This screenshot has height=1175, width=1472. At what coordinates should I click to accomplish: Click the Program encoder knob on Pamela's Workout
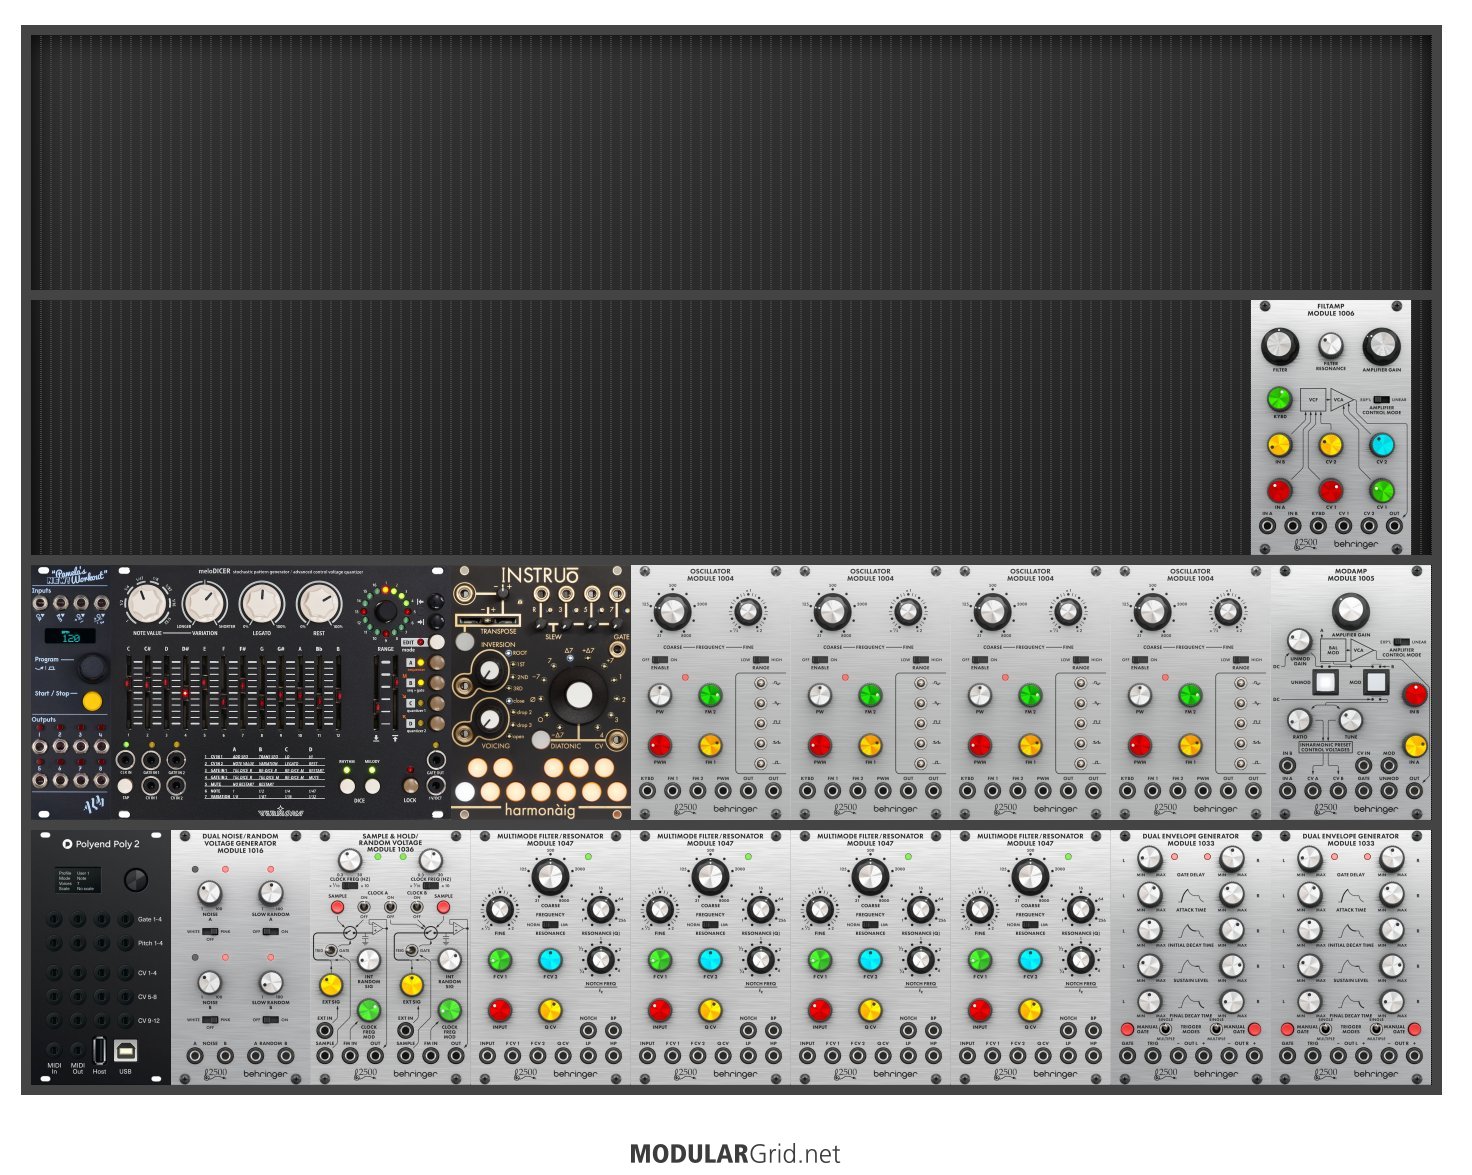click(x=92, y=667)
